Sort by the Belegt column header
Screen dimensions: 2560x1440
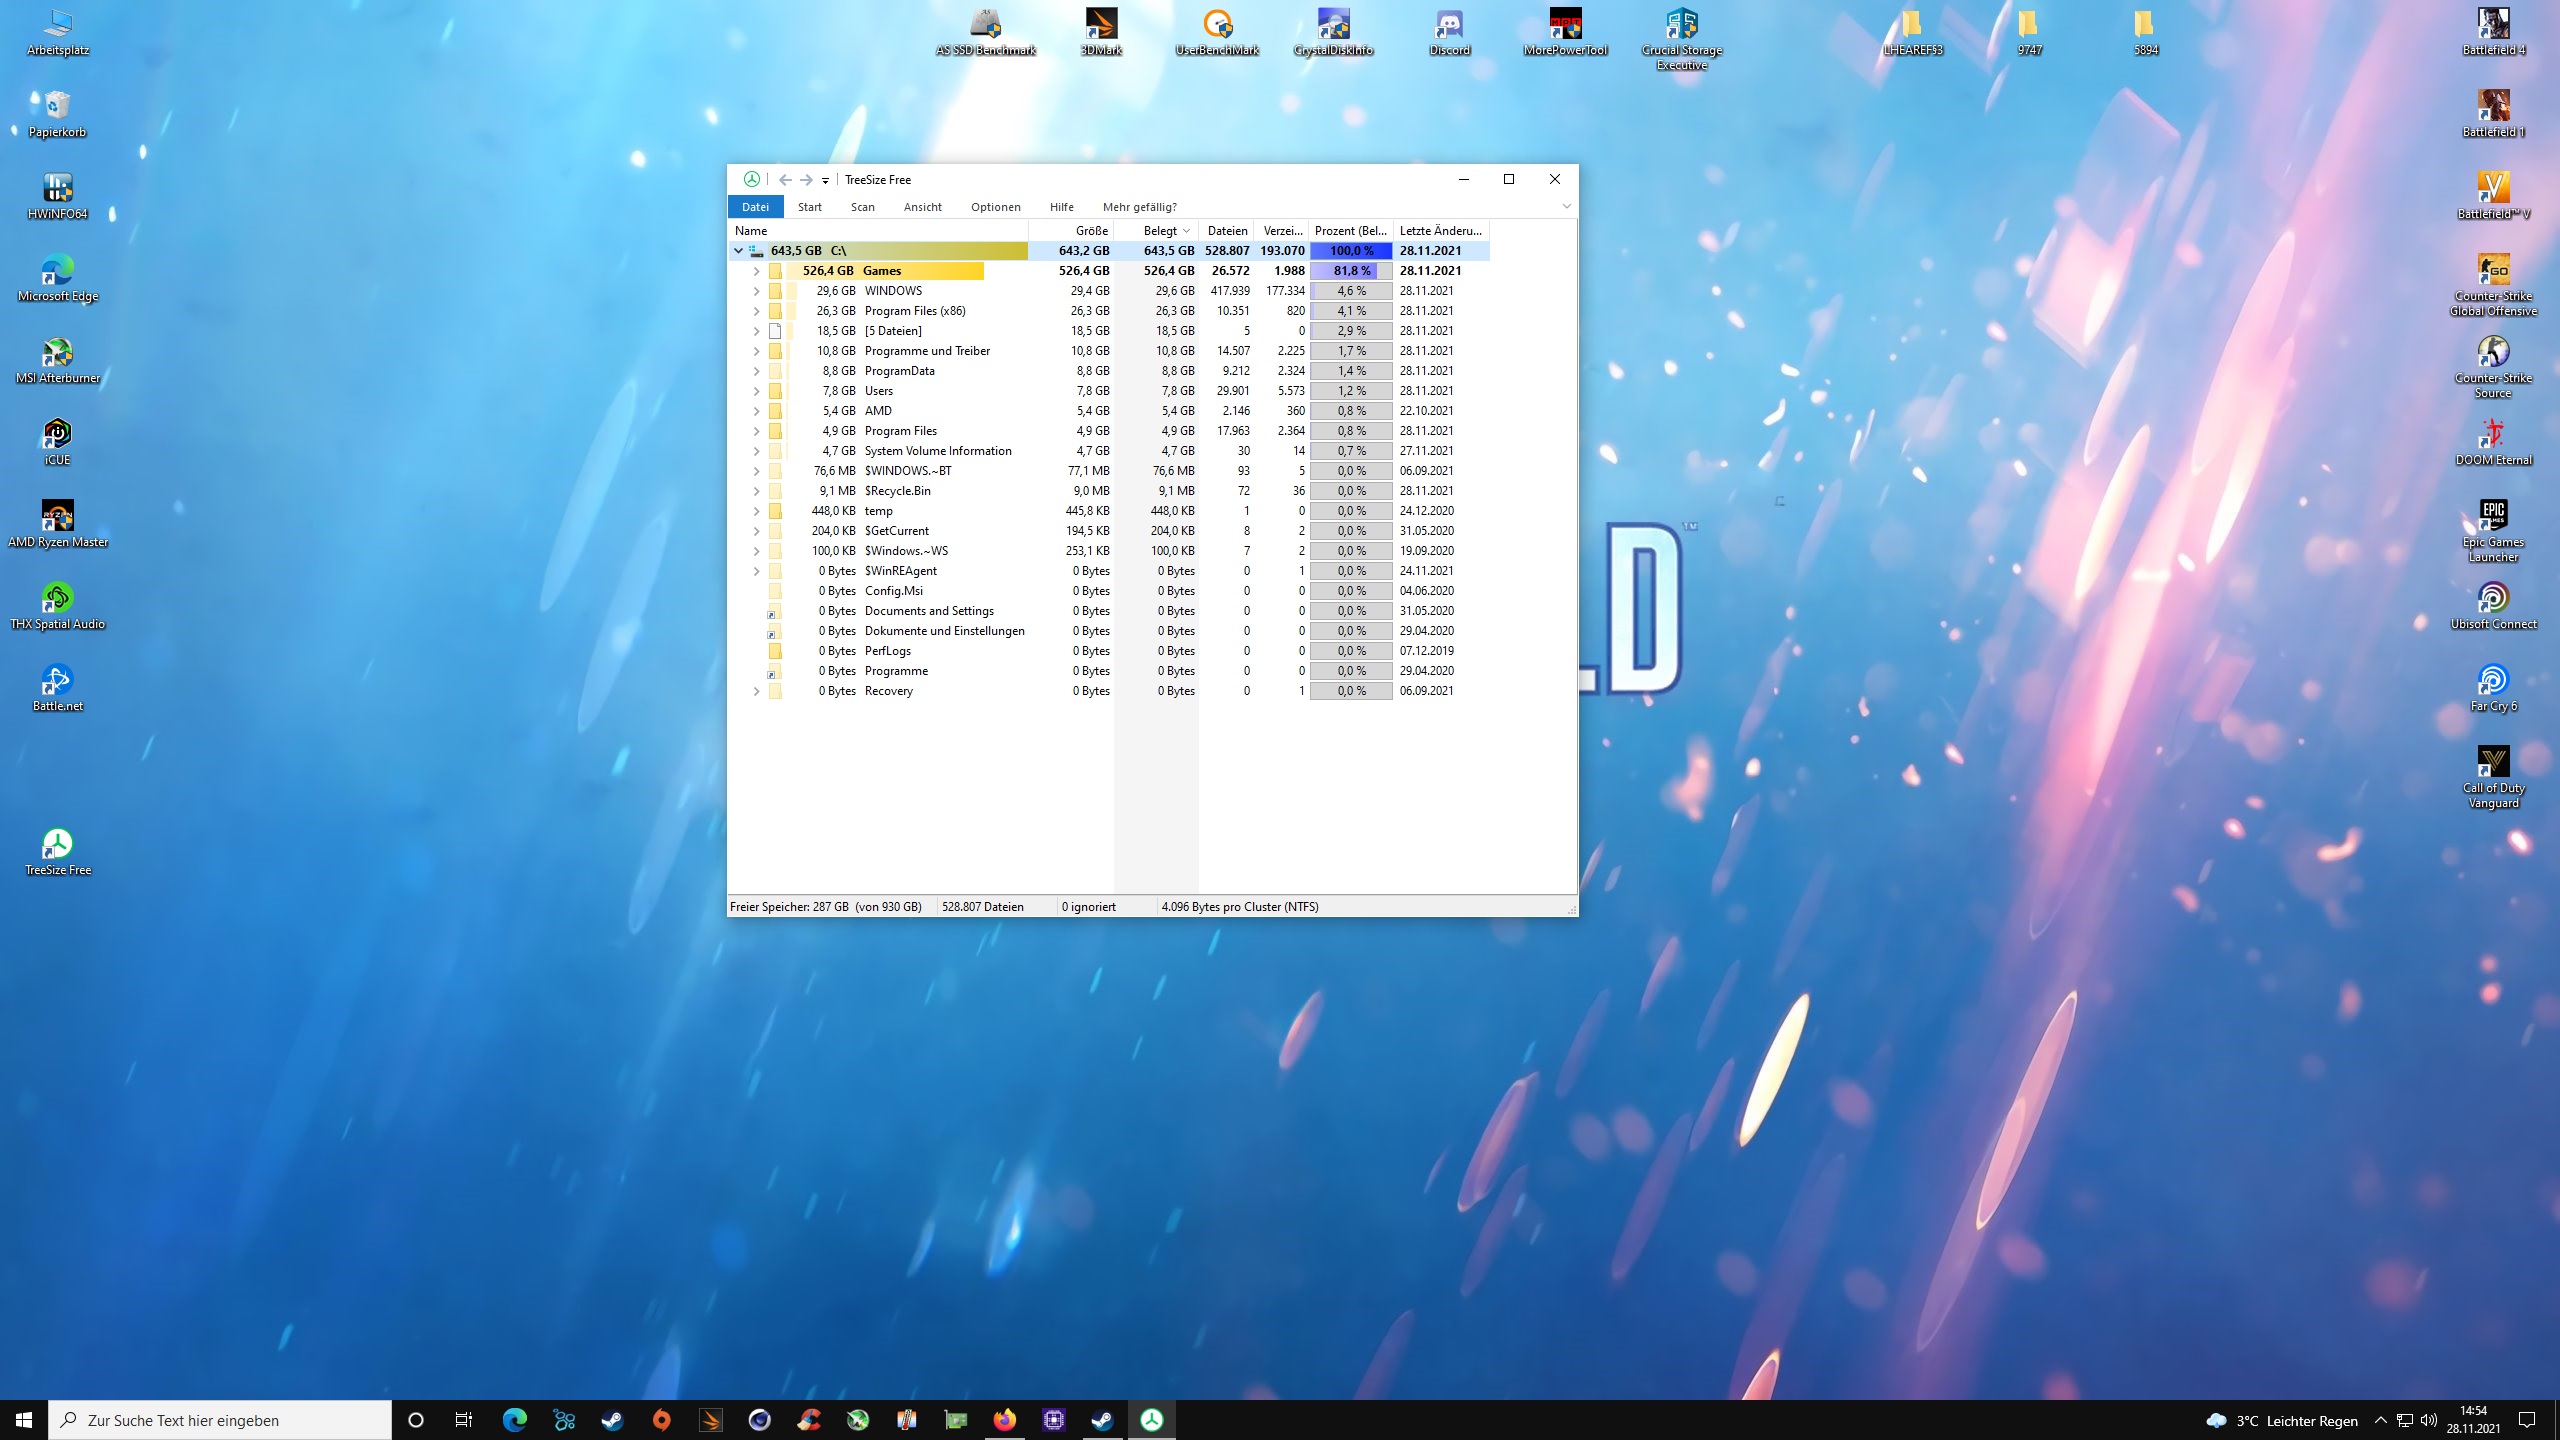[1159, 231]
